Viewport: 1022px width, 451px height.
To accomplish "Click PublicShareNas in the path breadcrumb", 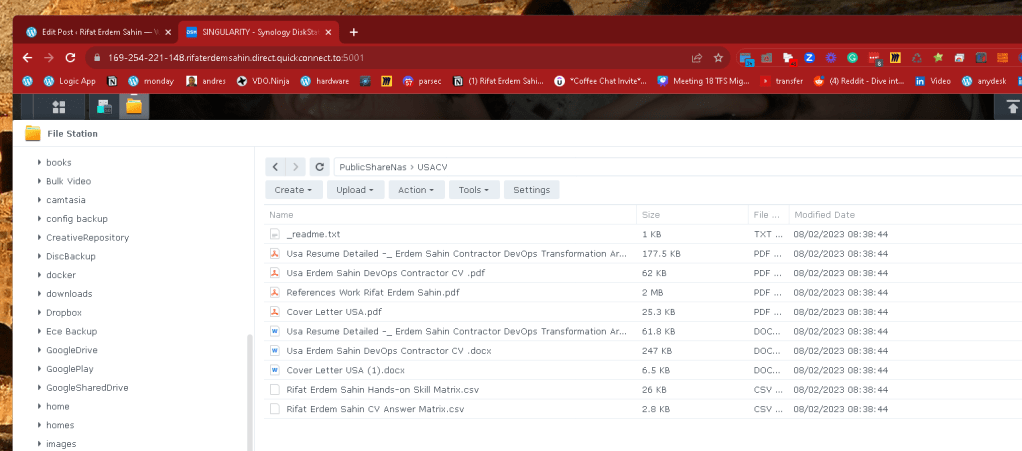I will (x=373, y=167).
